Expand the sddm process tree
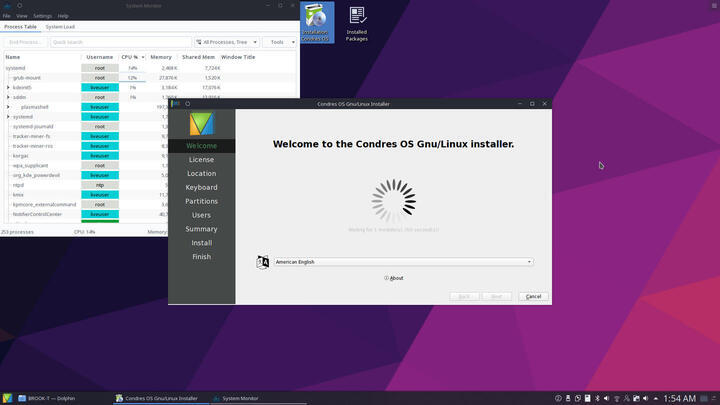Image resolution: width=720 pixels, height=405 pixels. click(x=8, y=97)
